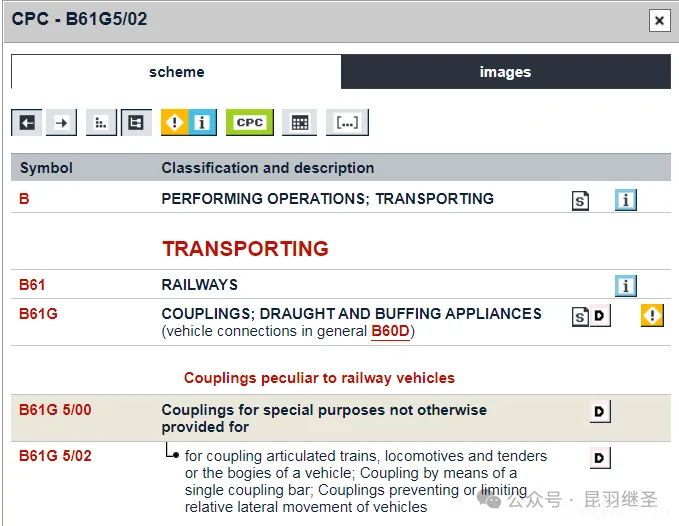Follow the B60D reference link

click(390, 331)
